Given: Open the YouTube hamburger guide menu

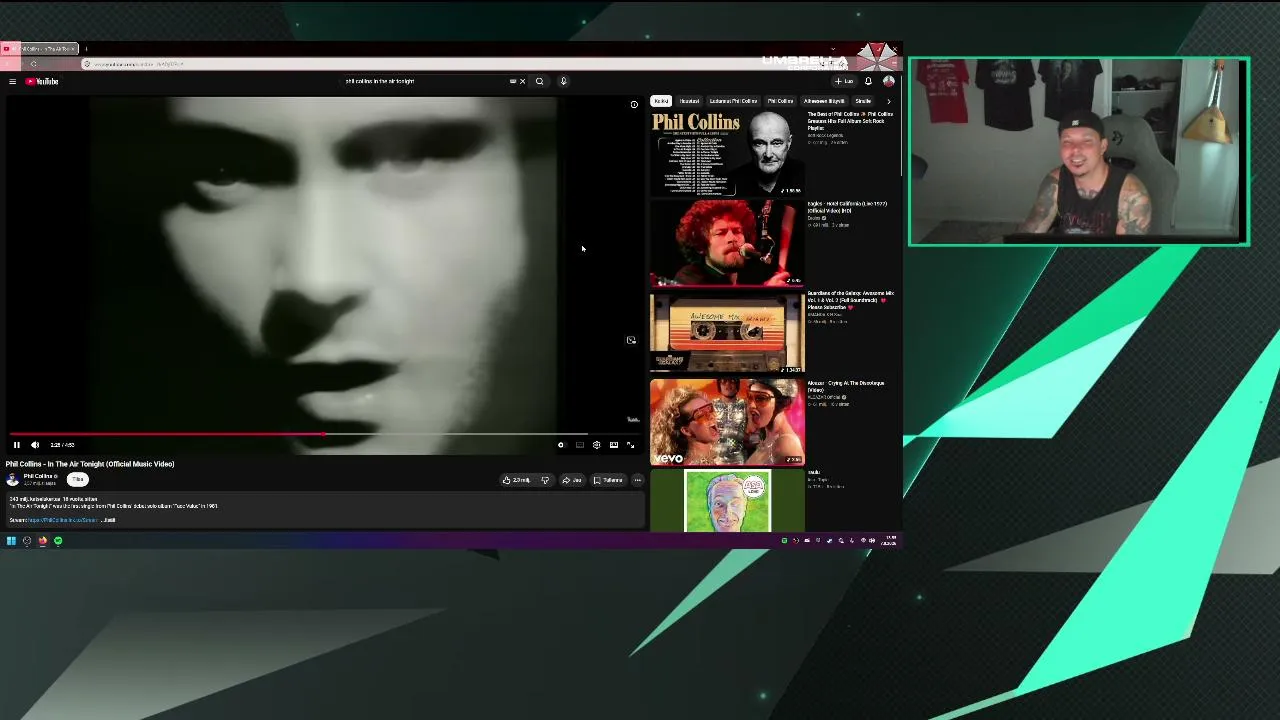Looking at the screenshot, I should click(12, 81).
